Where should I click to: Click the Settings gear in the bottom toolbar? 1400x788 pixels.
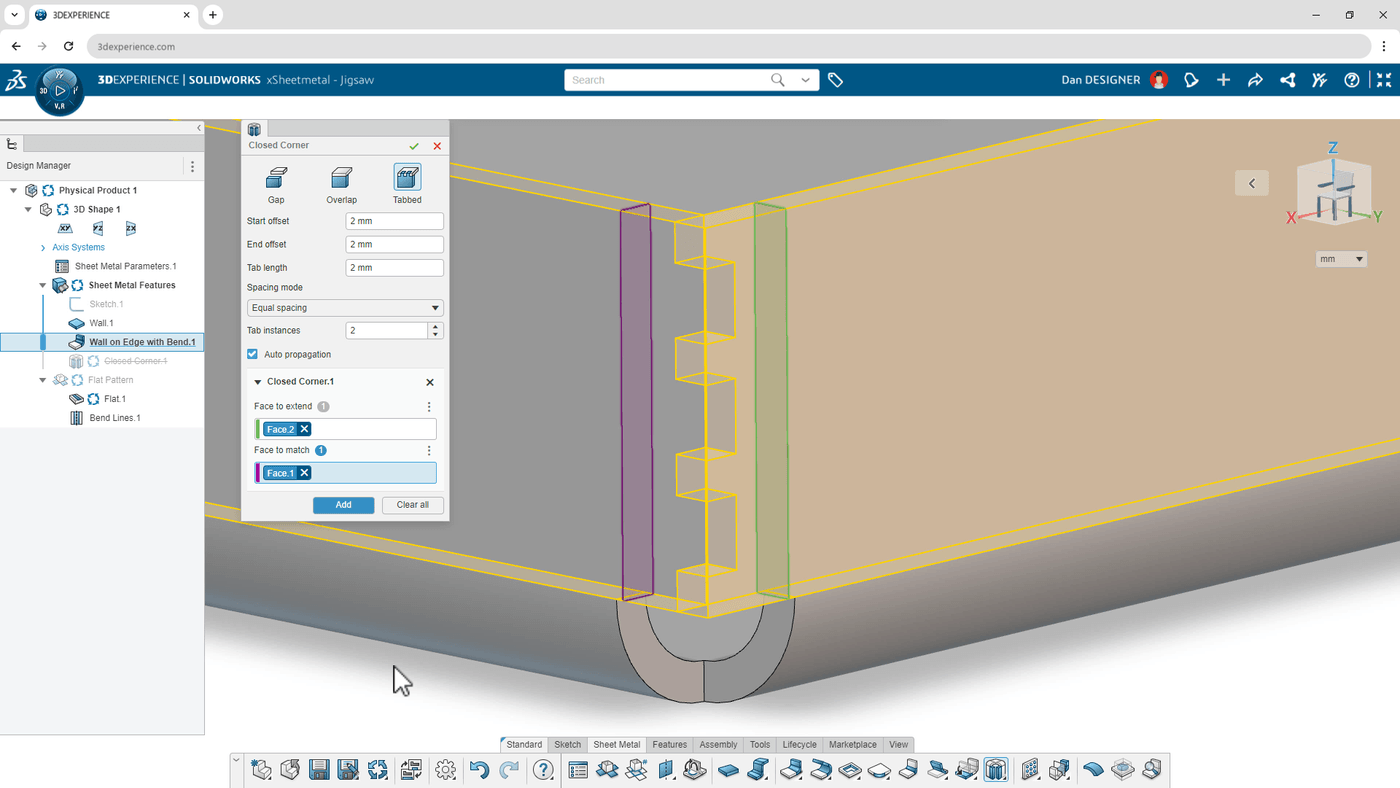click(445, 769)
